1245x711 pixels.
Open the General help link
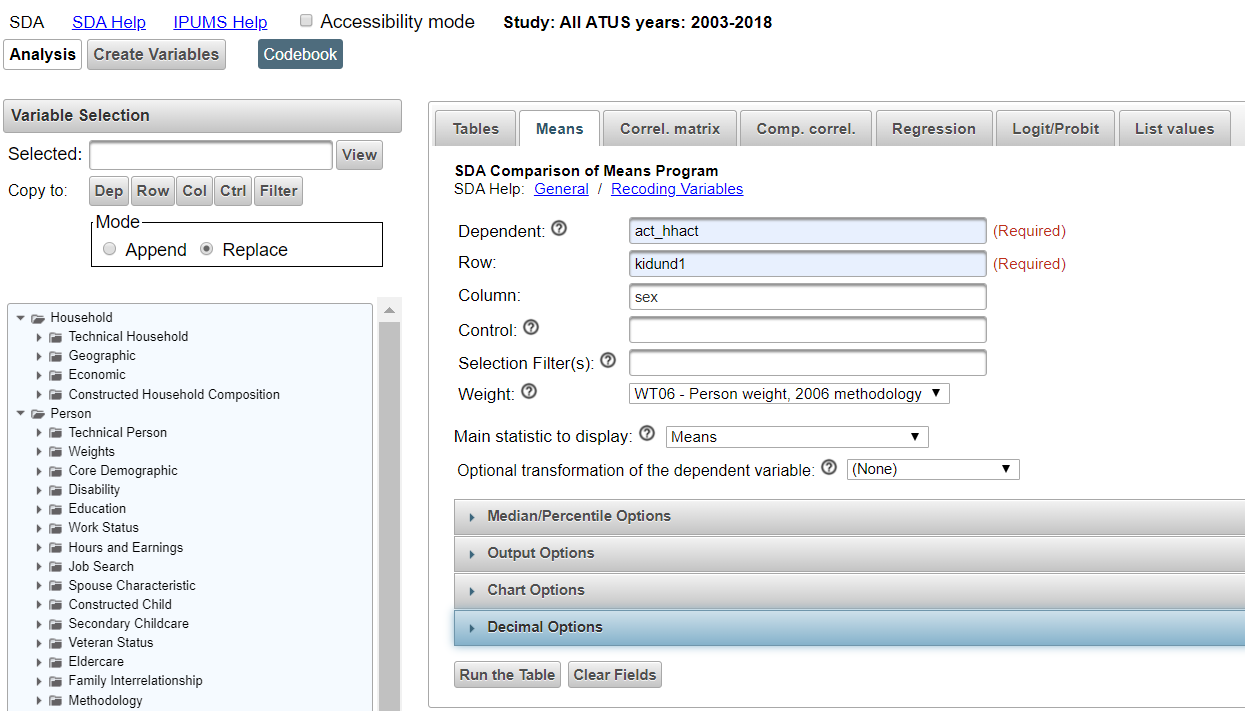click(561, 189)
